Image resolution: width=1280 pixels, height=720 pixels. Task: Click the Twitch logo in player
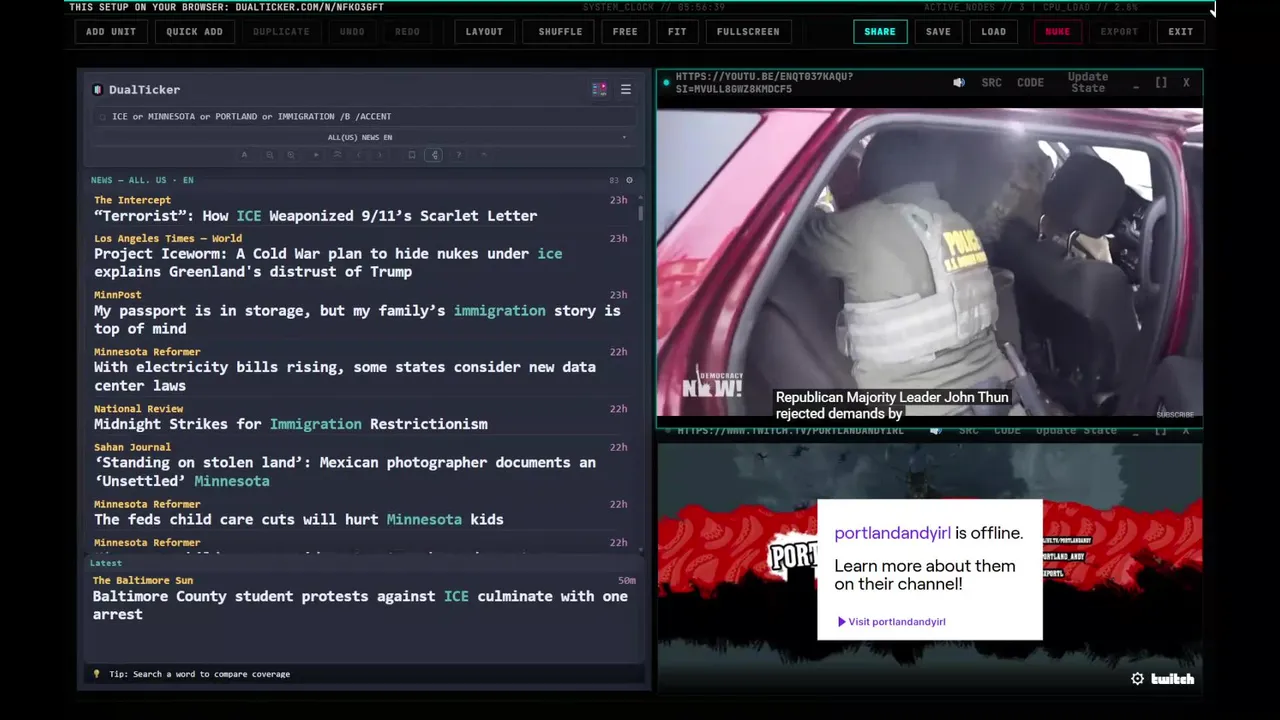[1172, 679]
